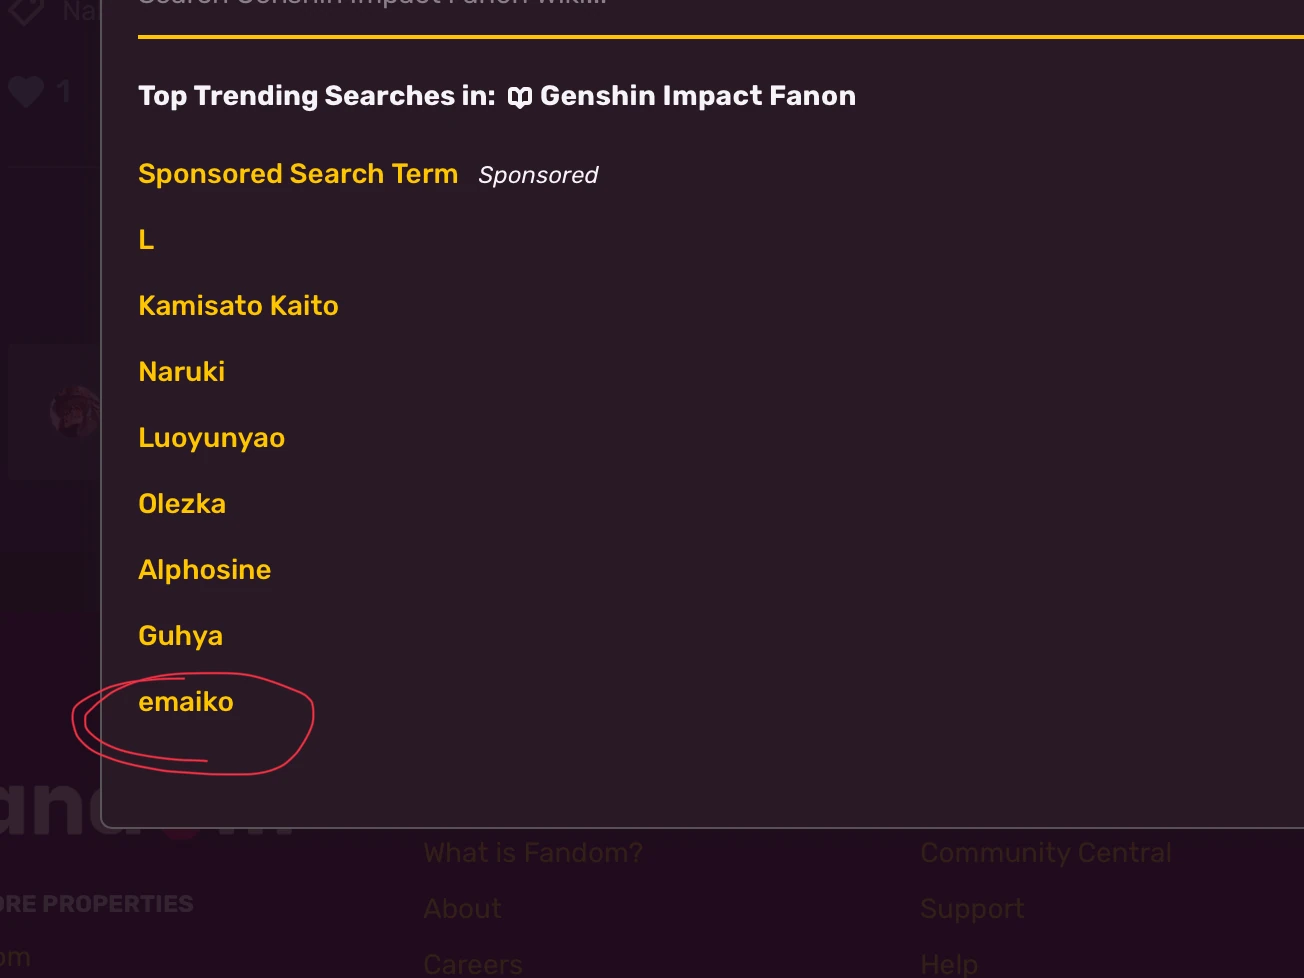The width and height of the screenshot is (1304, 978).
Task: Open the Guhya search suggestion
Action: (x=181, y=636)
